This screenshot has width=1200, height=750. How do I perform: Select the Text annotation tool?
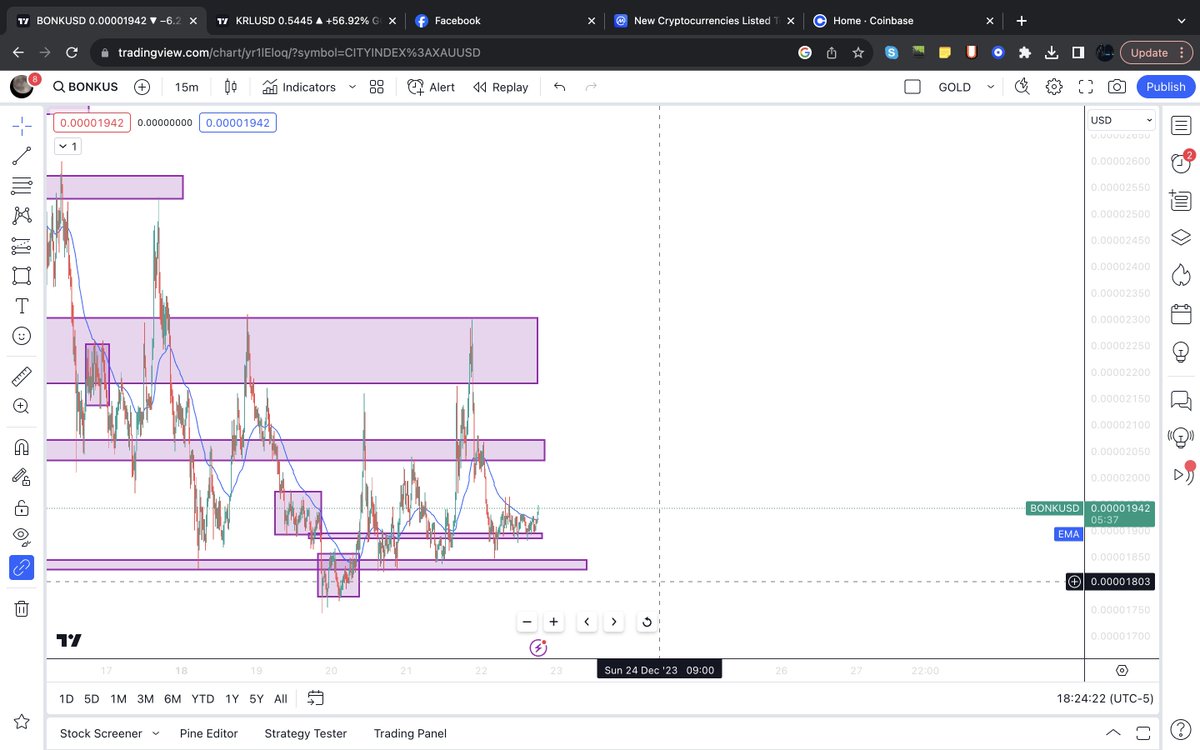tap(22, 305)
